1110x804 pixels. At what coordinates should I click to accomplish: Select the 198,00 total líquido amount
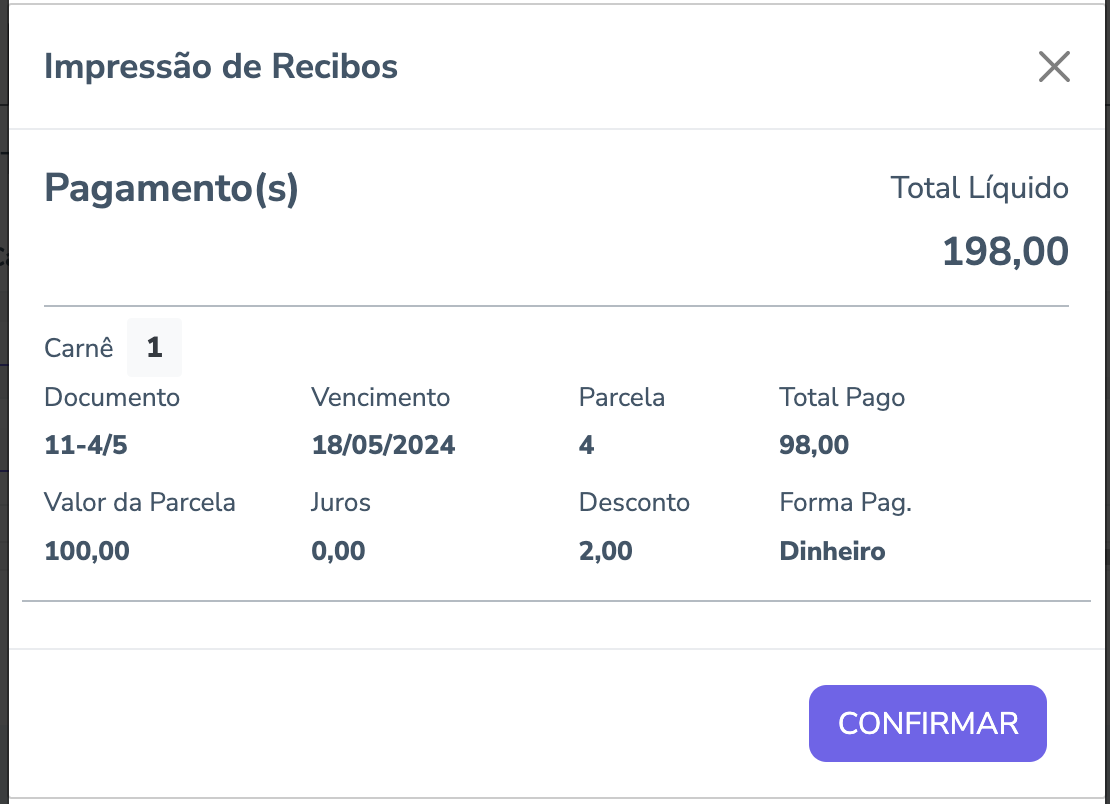click(x=1005, y=252)
